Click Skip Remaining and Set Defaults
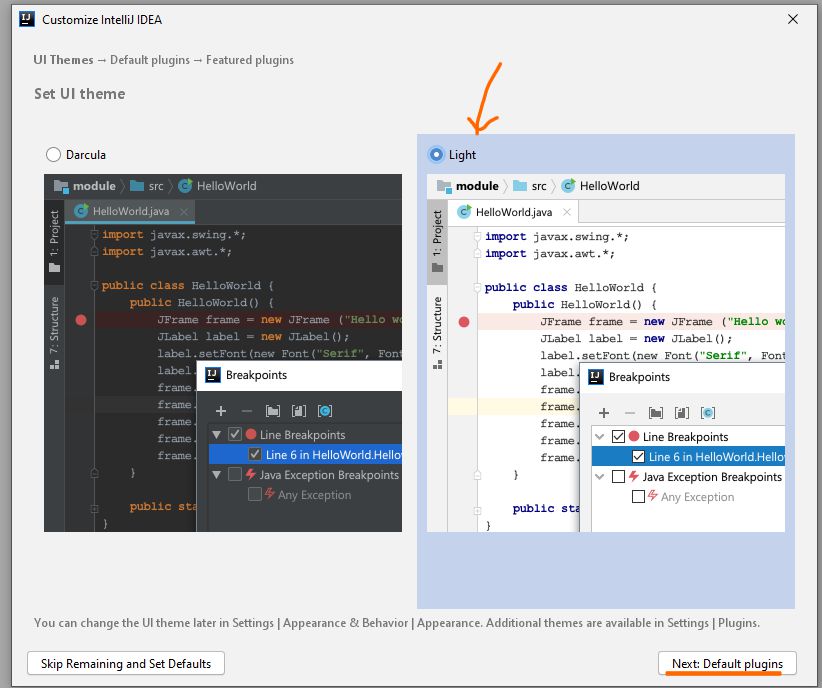 [126, 664]
